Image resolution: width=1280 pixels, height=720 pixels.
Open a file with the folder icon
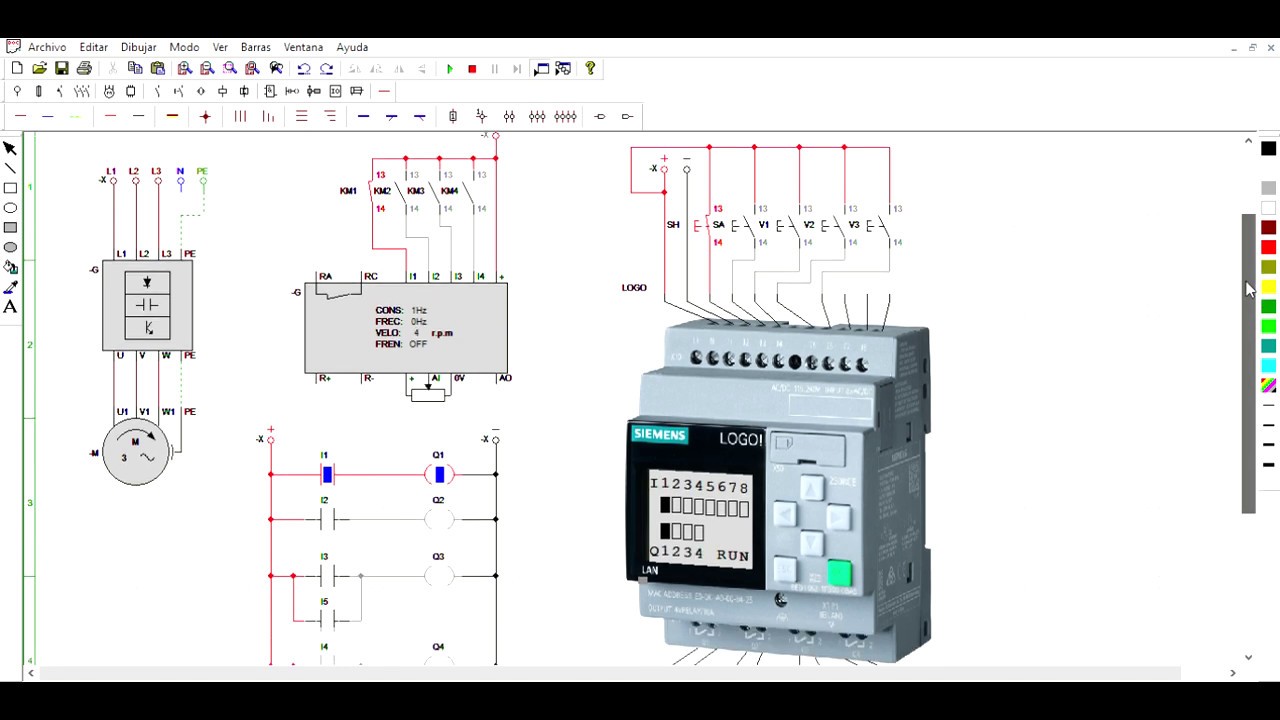(39, 69)
